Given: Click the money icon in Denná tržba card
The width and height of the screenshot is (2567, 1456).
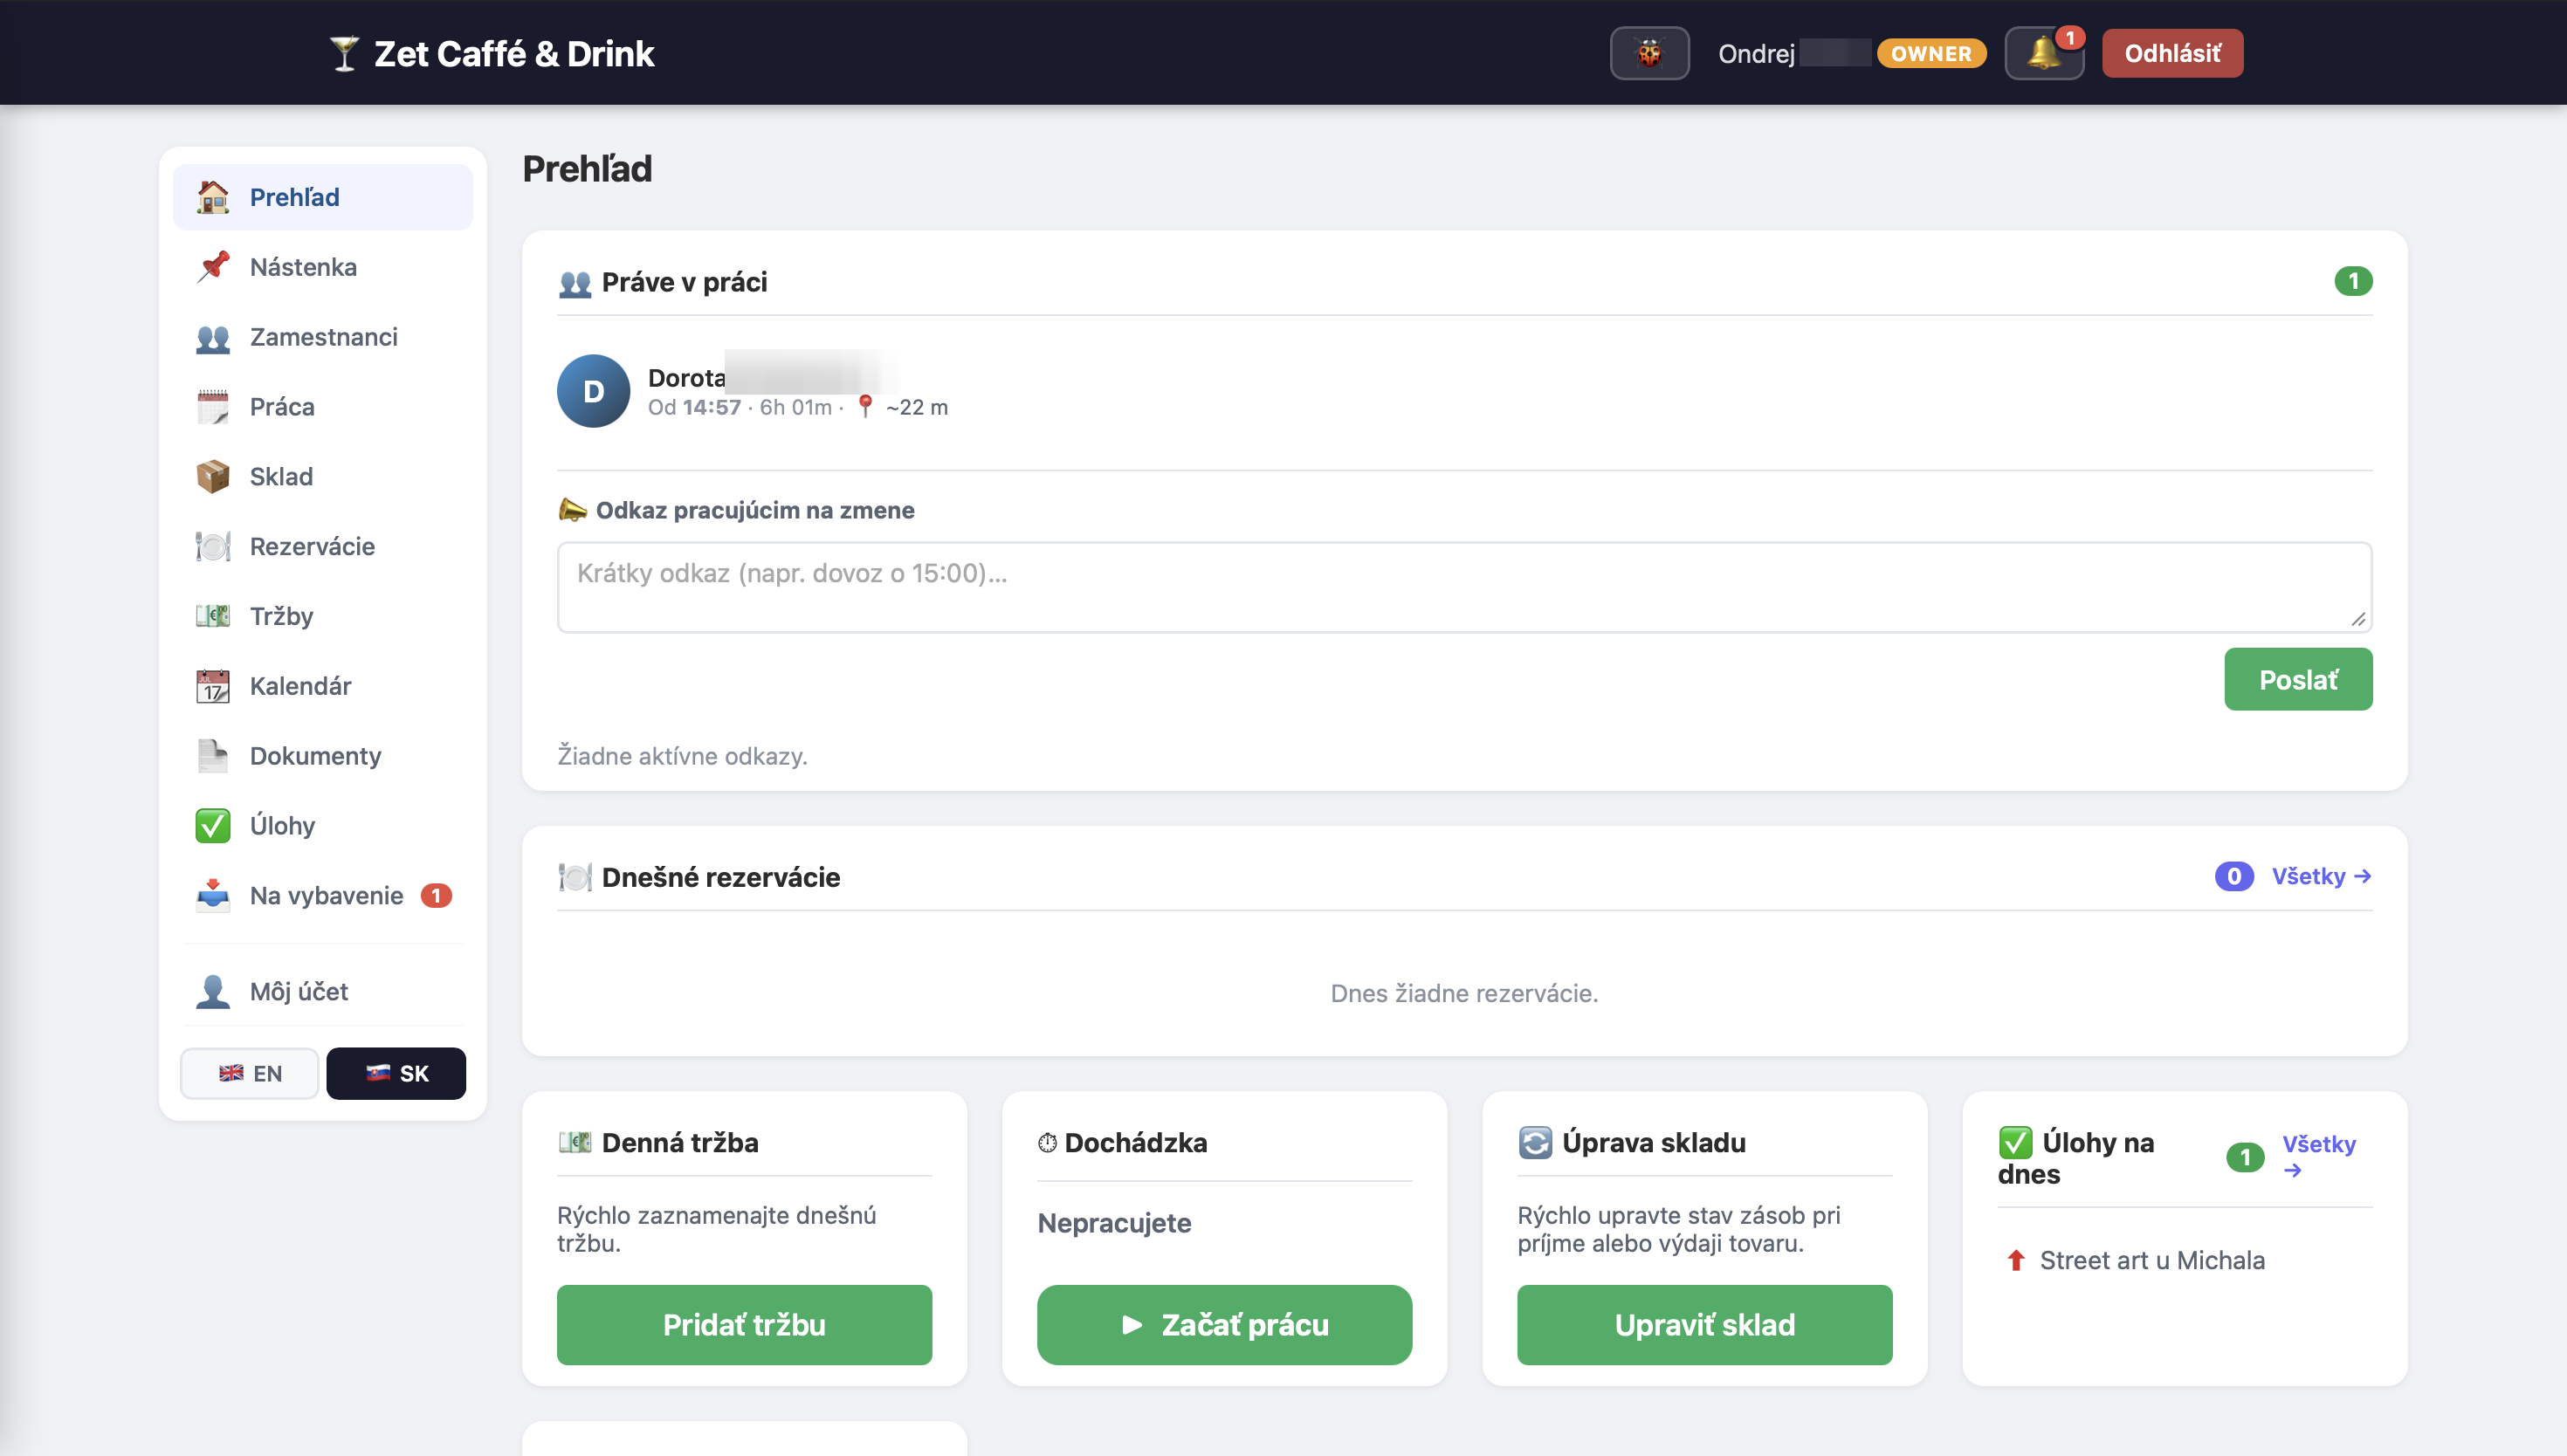Looking at the screenshot, I should 575,1142.
